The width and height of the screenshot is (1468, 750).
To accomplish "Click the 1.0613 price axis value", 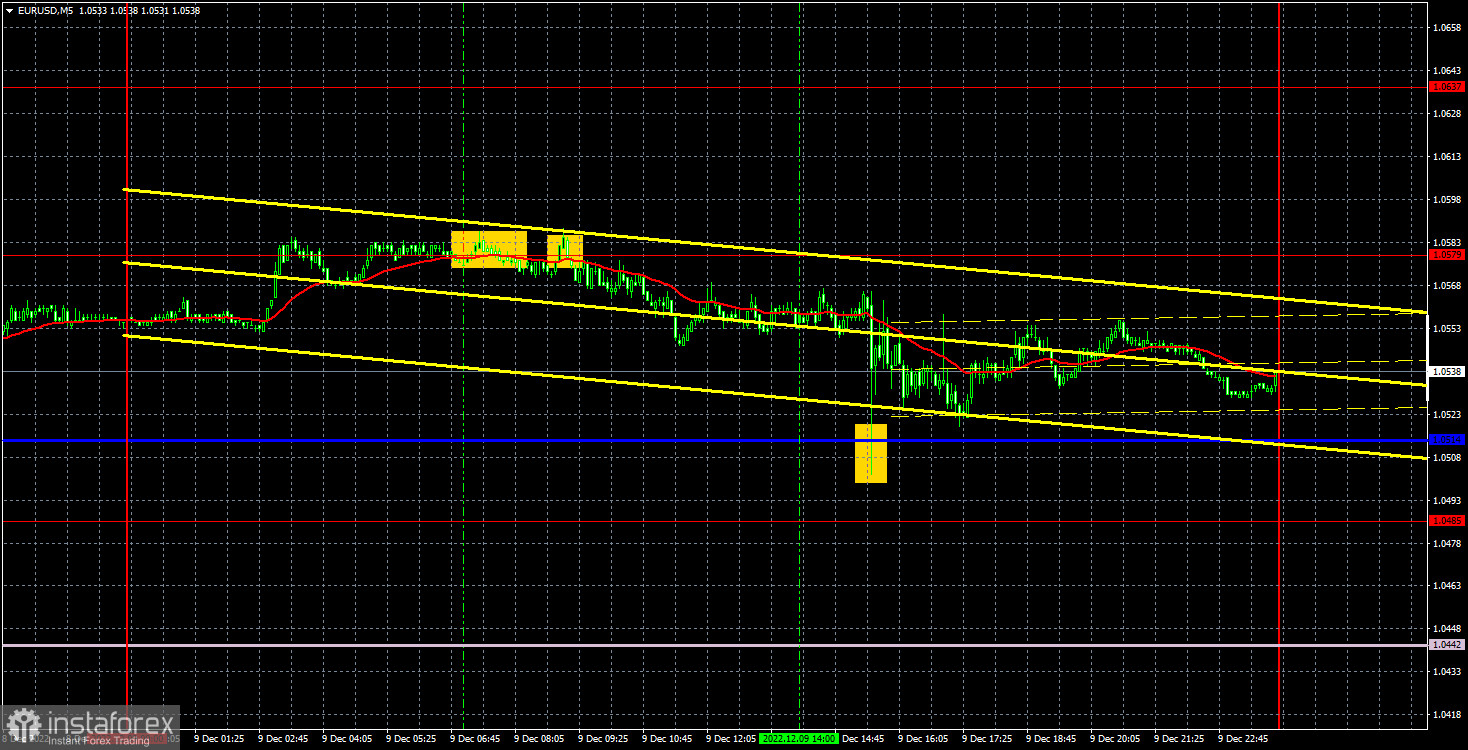I will coord(1447,157).
